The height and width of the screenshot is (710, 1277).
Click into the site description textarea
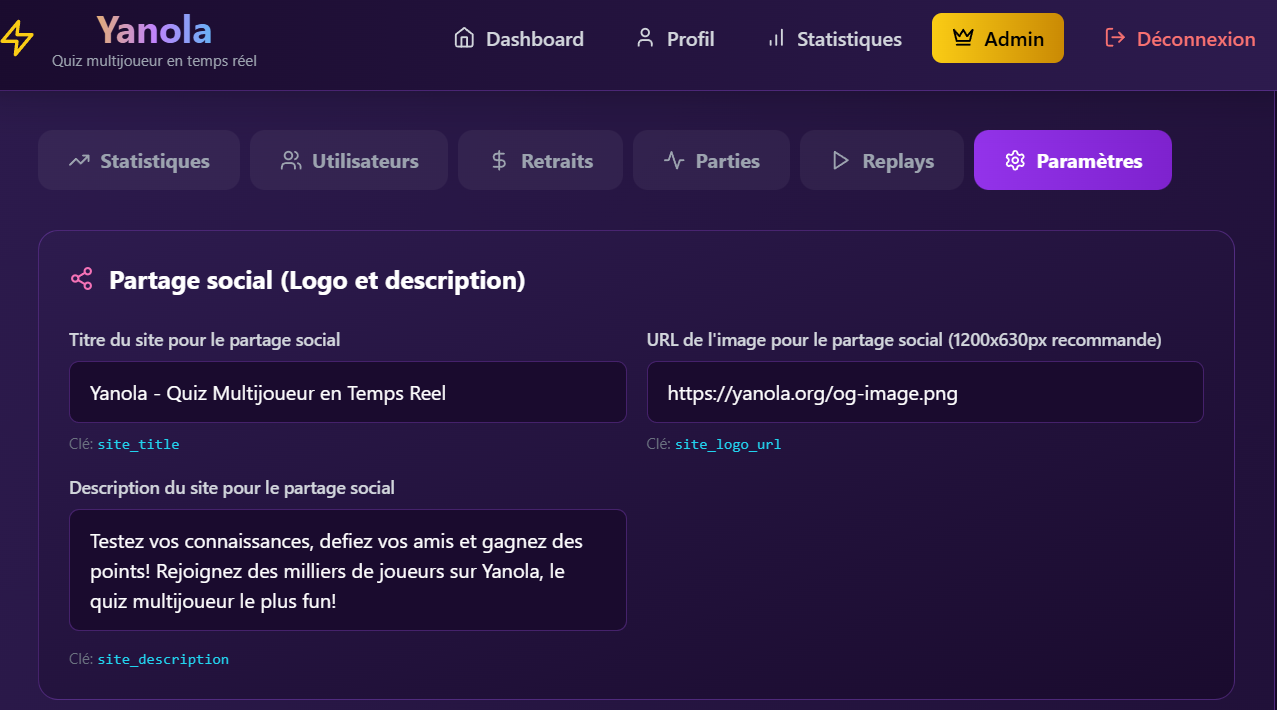347,571
